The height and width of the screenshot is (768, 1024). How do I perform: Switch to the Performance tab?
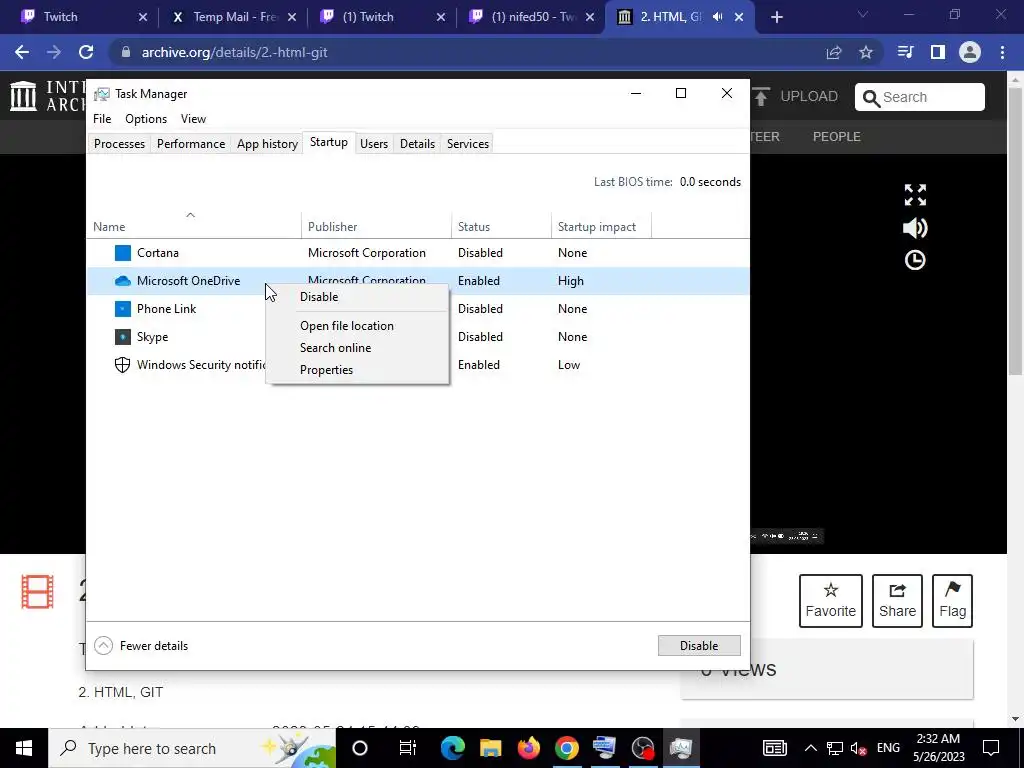tap(191, 144)
